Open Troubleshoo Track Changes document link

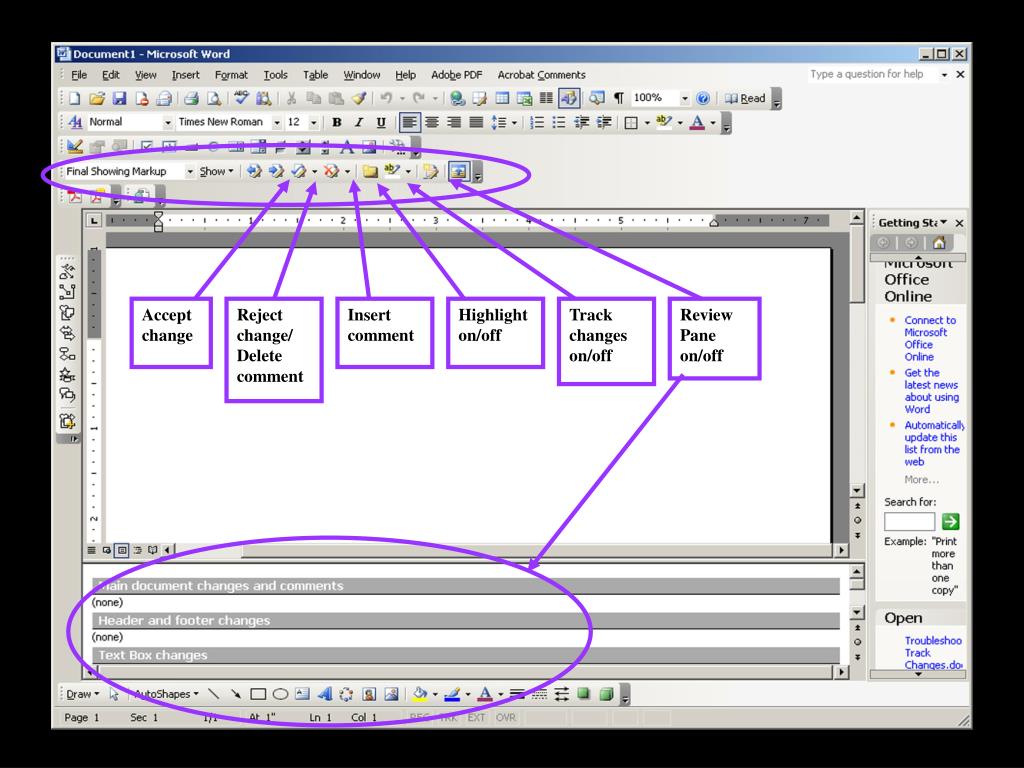(933, 652)
